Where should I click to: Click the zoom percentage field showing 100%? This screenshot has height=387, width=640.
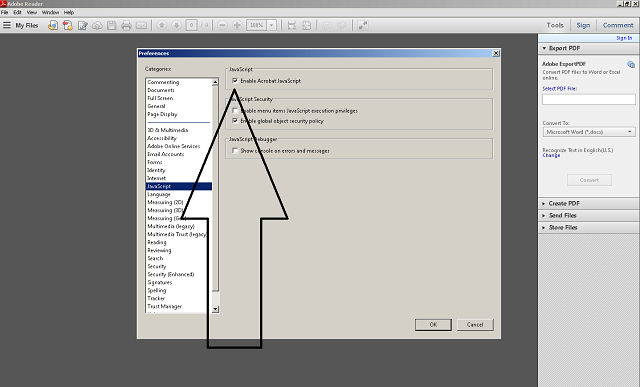pos(257,25)
